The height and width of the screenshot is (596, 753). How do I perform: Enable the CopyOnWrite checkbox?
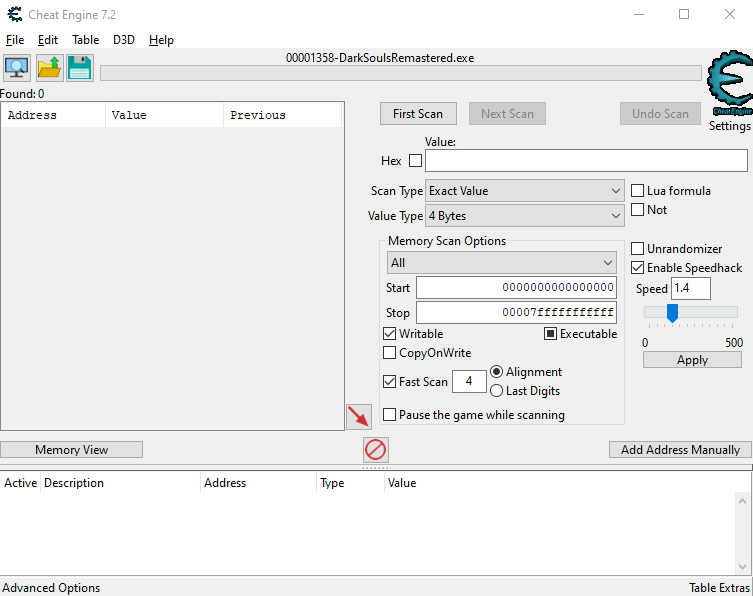(389, 353)
